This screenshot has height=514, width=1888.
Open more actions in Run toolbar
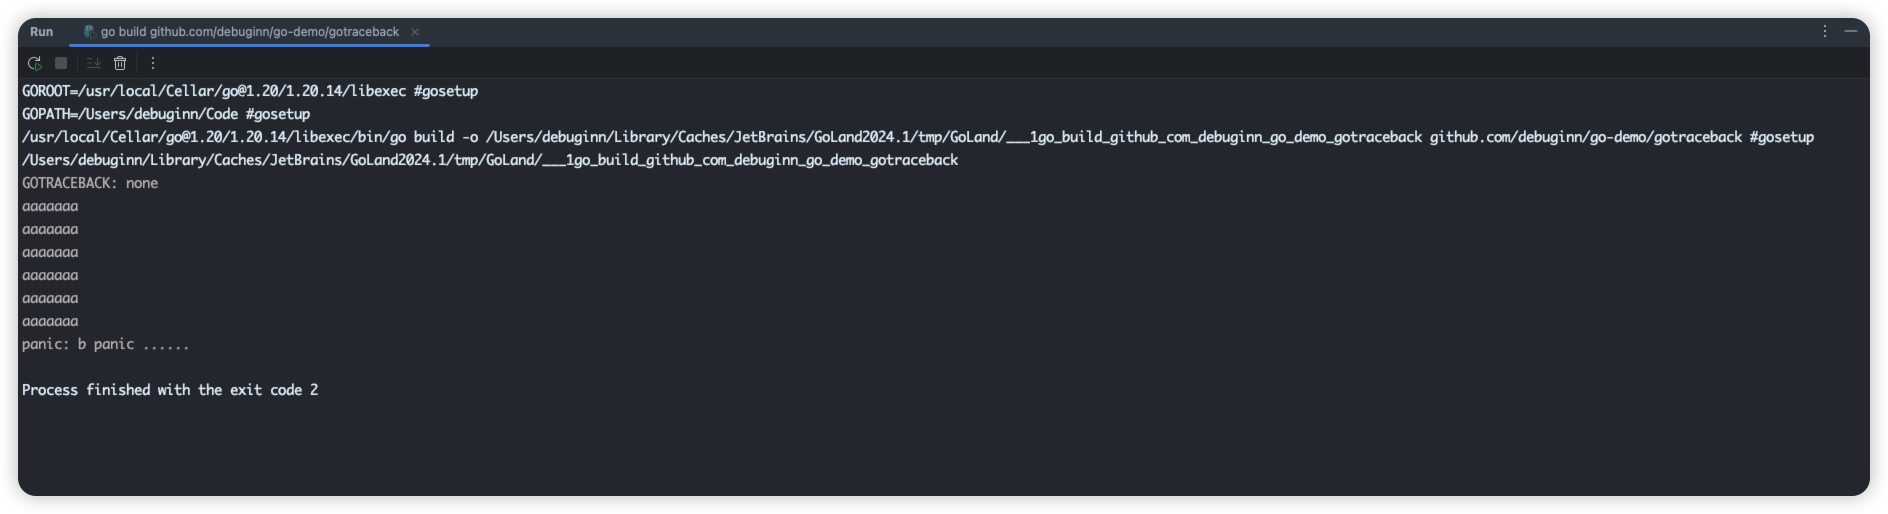[153, 63]
